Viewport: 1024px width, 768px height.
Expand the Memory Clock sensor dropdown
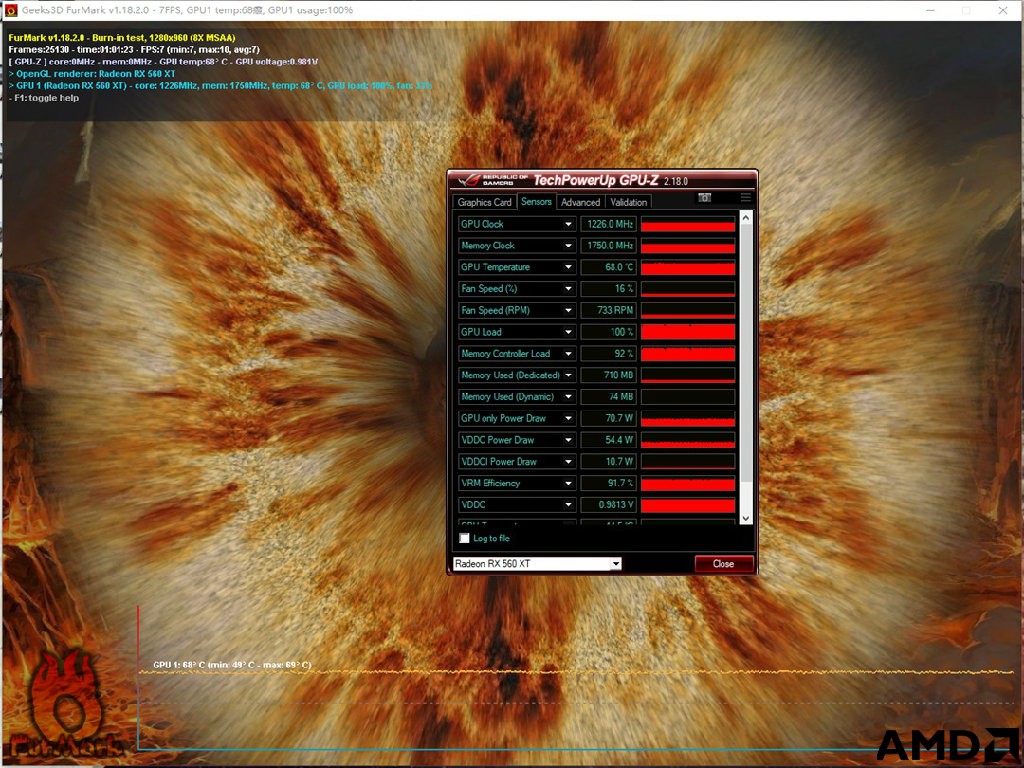coord(568,246)
